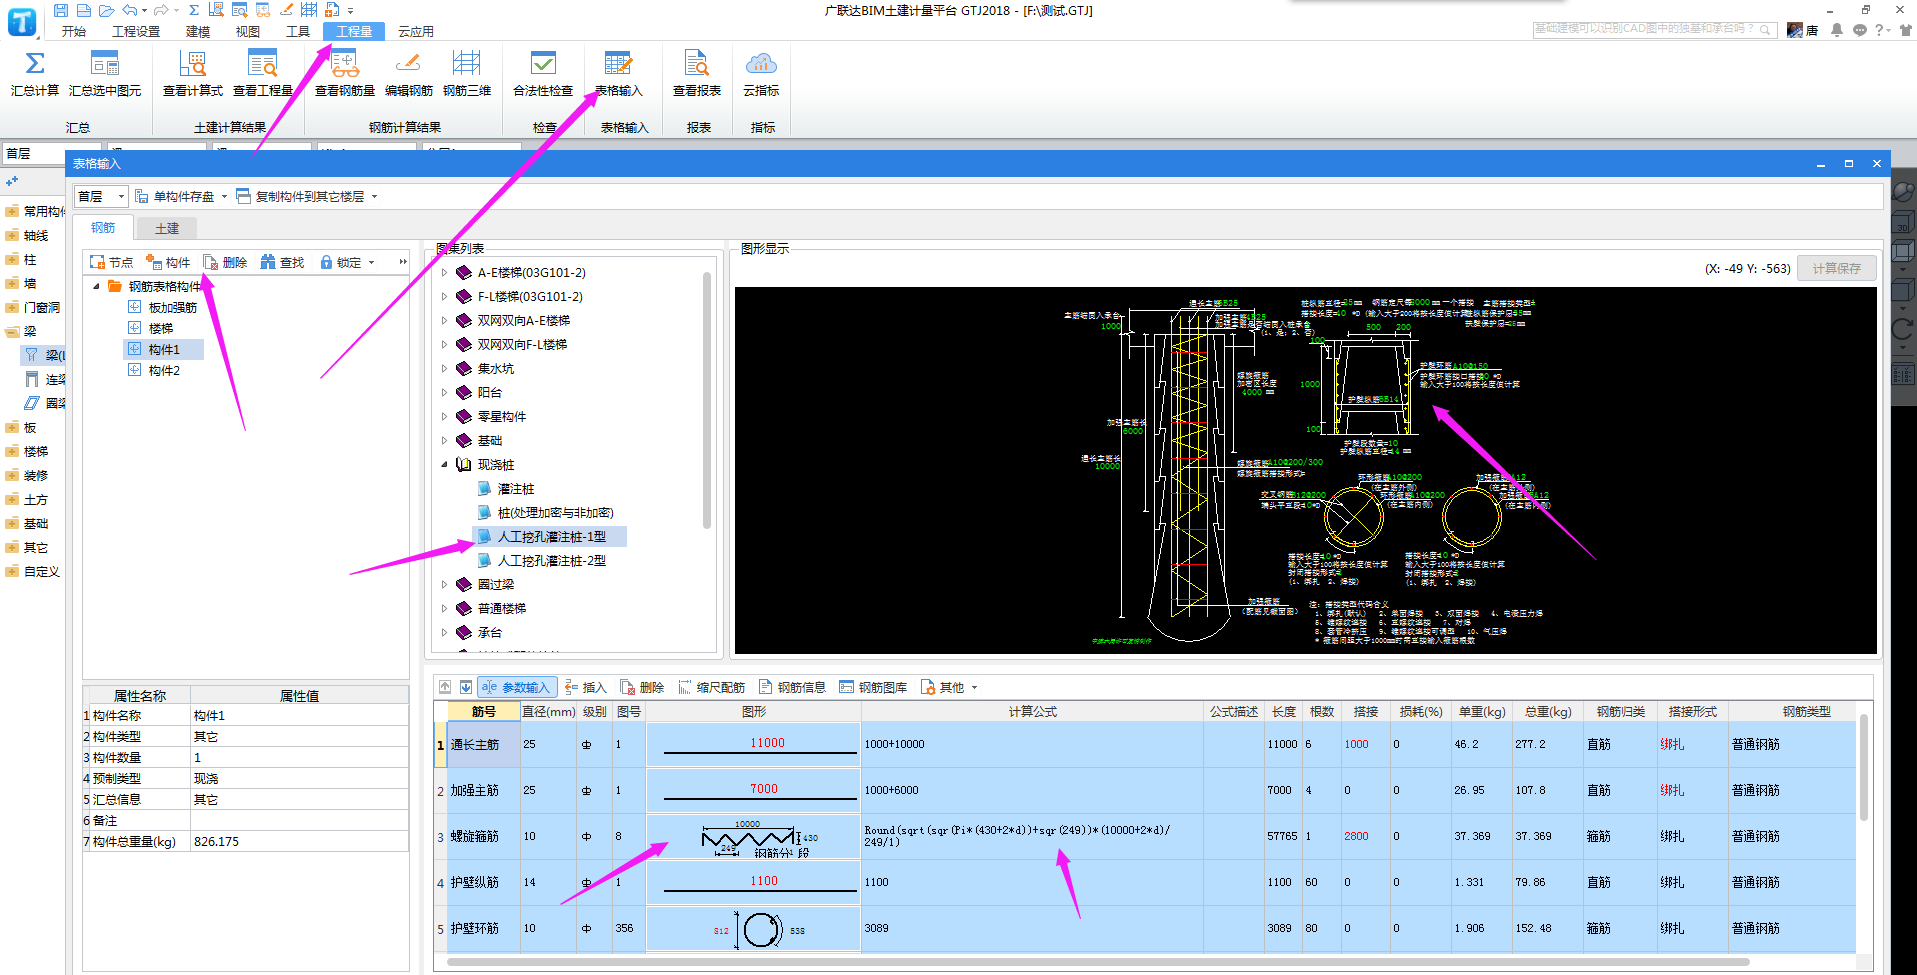Image resolution: width=1917 pixels, height=975 pixels.
Task: Click 备注 property value field
Action: coord(299,820)
